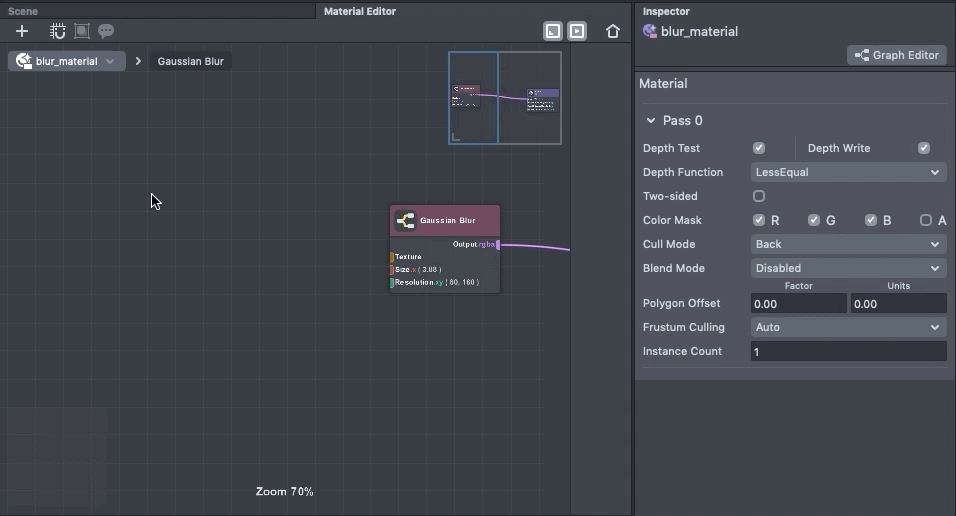Toggle the minimap panel icon
The height and width of the screenshot is (516, 956).
(x=553, y=31)
